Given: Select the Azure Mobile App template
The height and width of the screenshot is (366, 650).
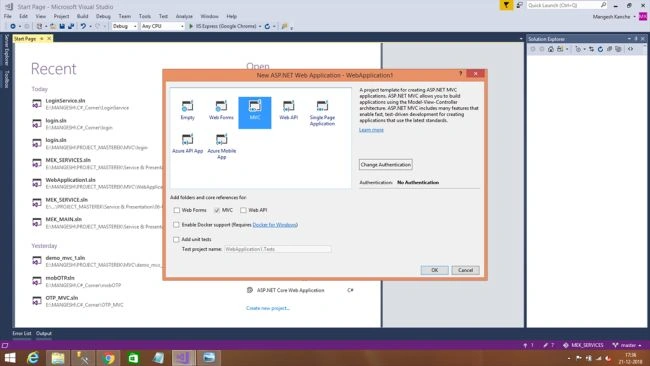Looking at the screenshot, I should (x=221, y=146).
